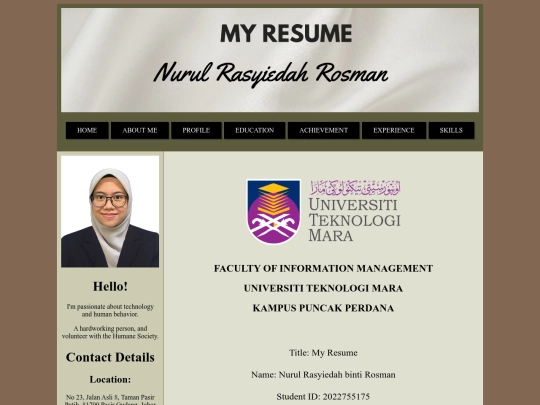
Task: Open the SKILLS menu item
Action: 451,131
